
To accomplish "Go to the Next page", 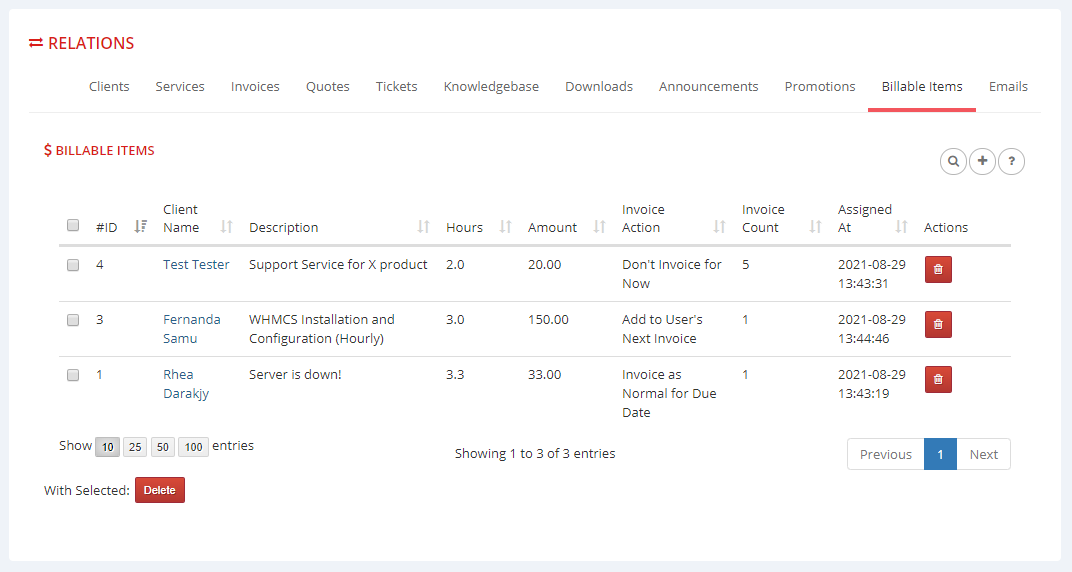I will pos(983,454).
